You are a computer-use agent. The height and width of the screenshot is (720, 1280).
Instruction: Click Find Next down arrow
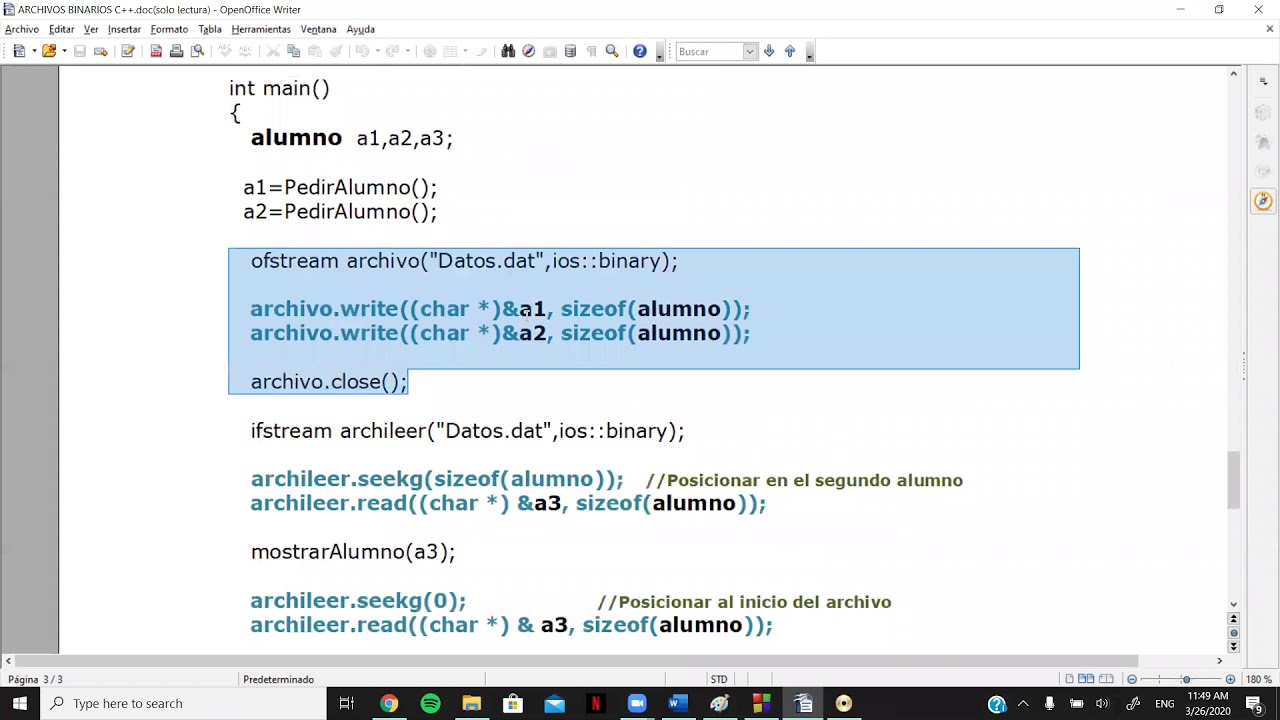(769, 51)
